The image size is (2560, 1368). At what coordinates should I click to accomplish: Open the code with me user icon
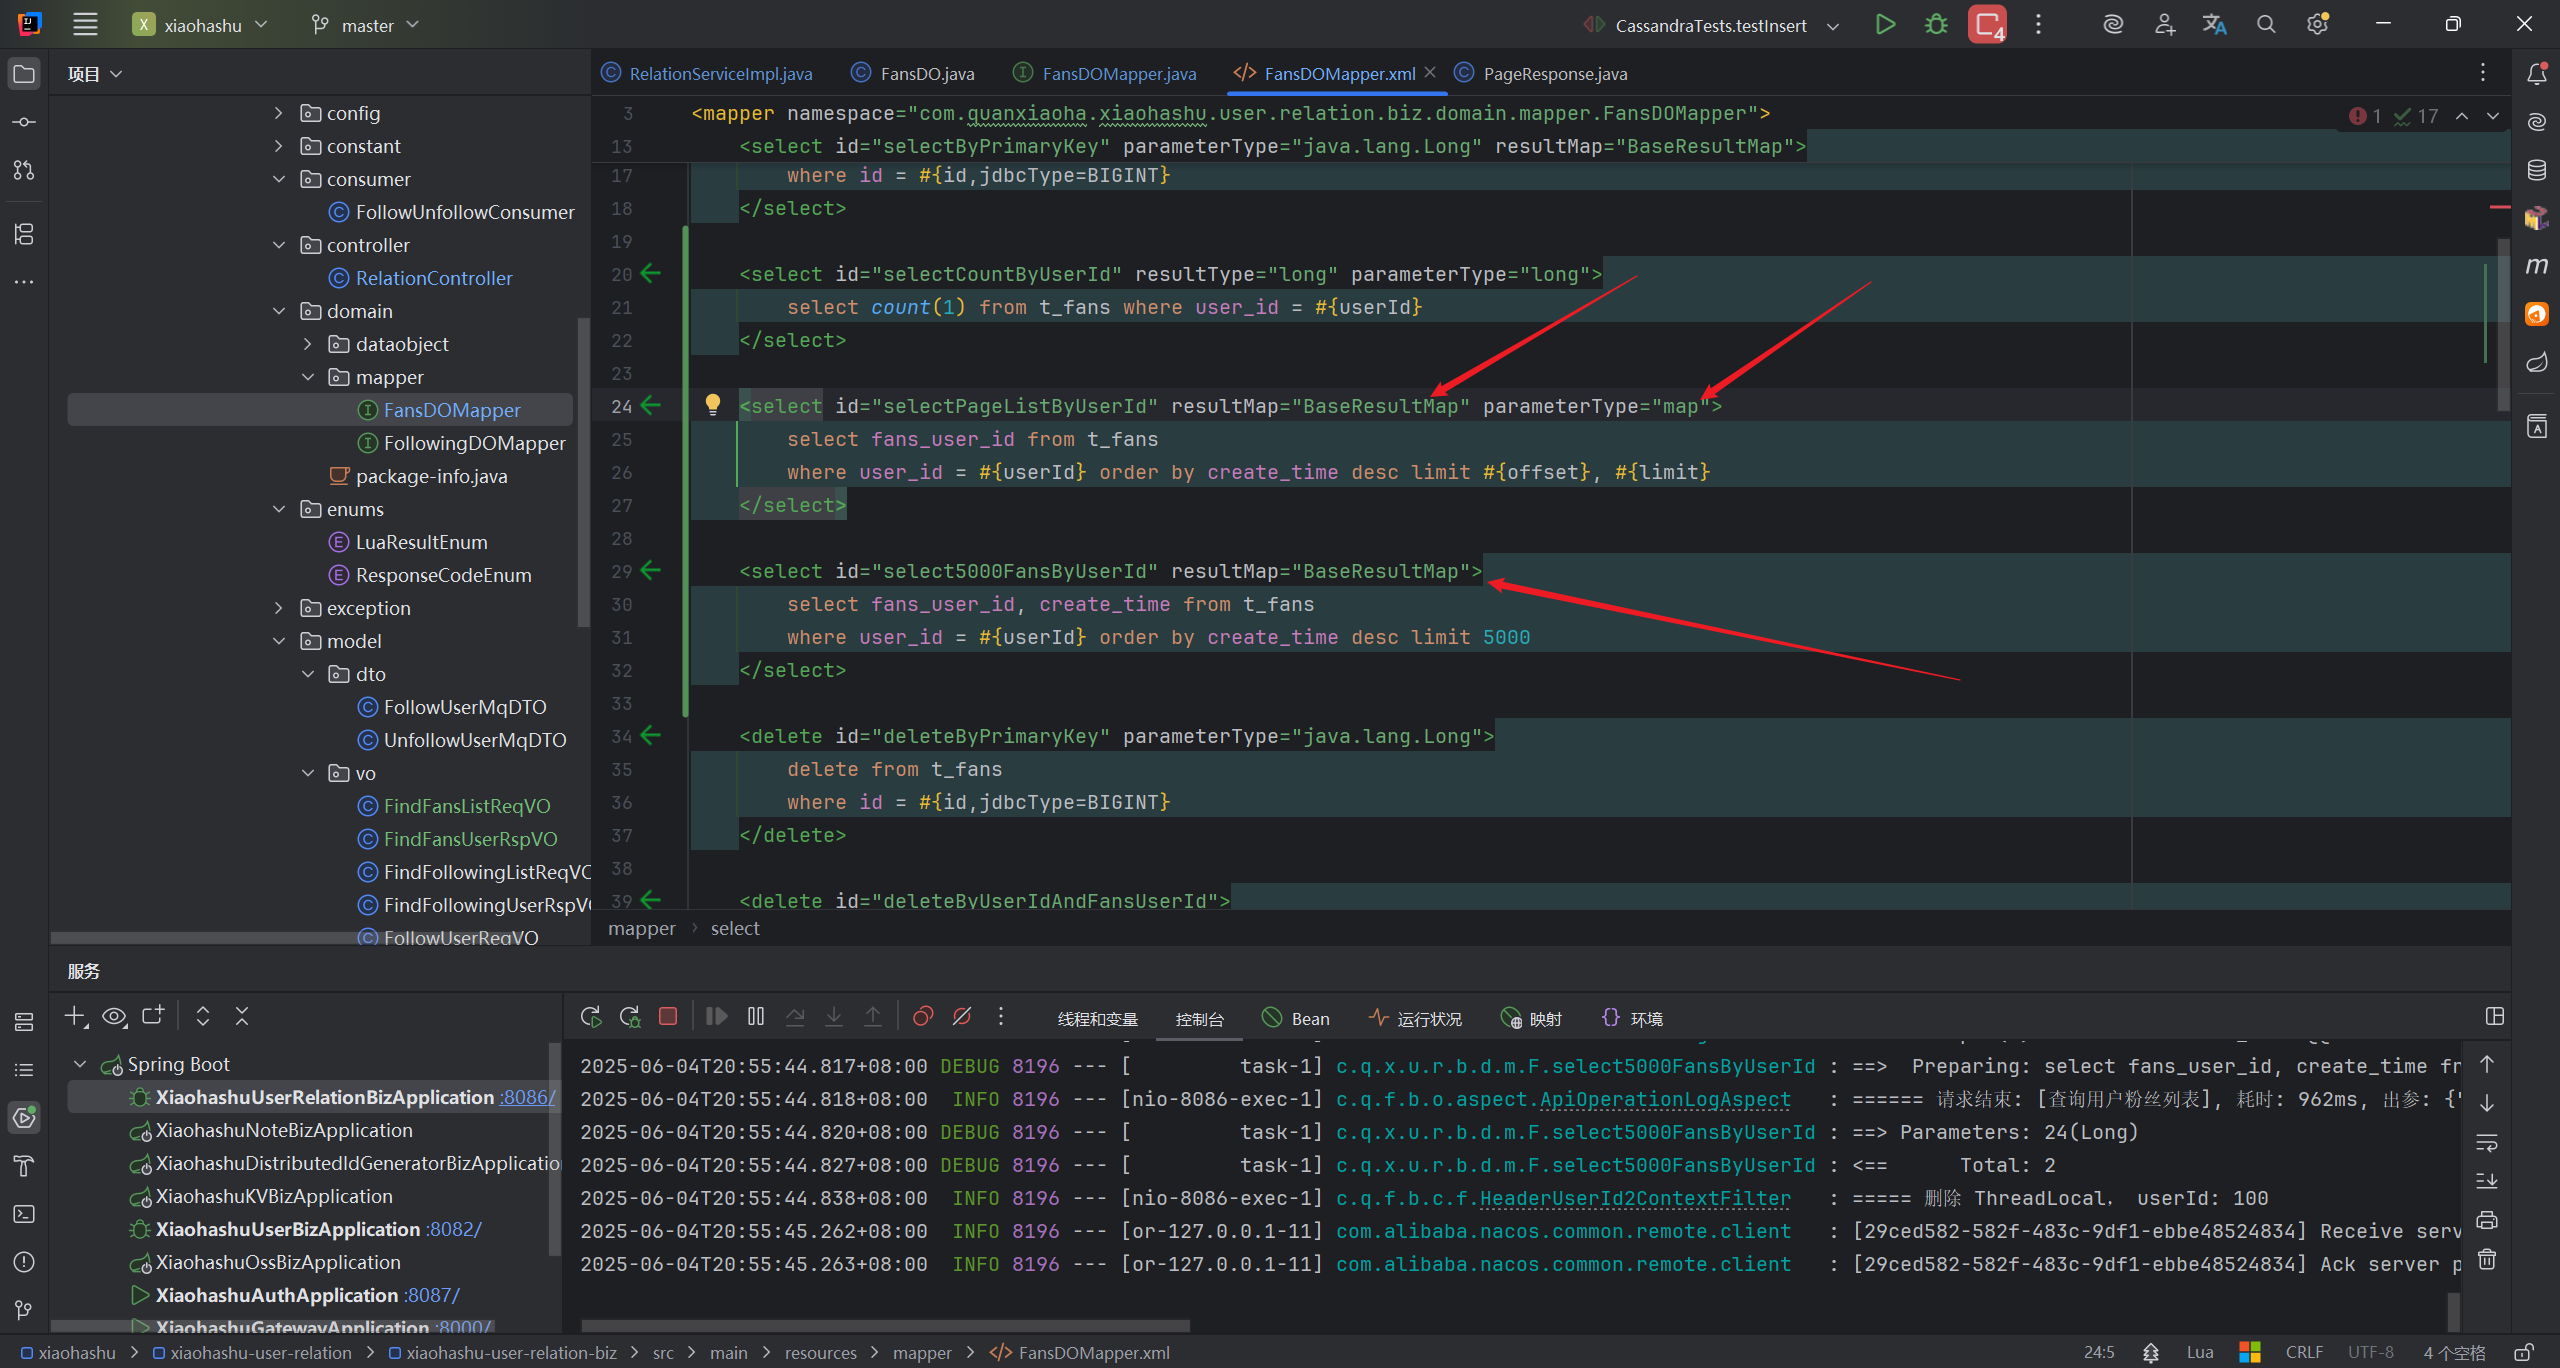coord(2164,24)
